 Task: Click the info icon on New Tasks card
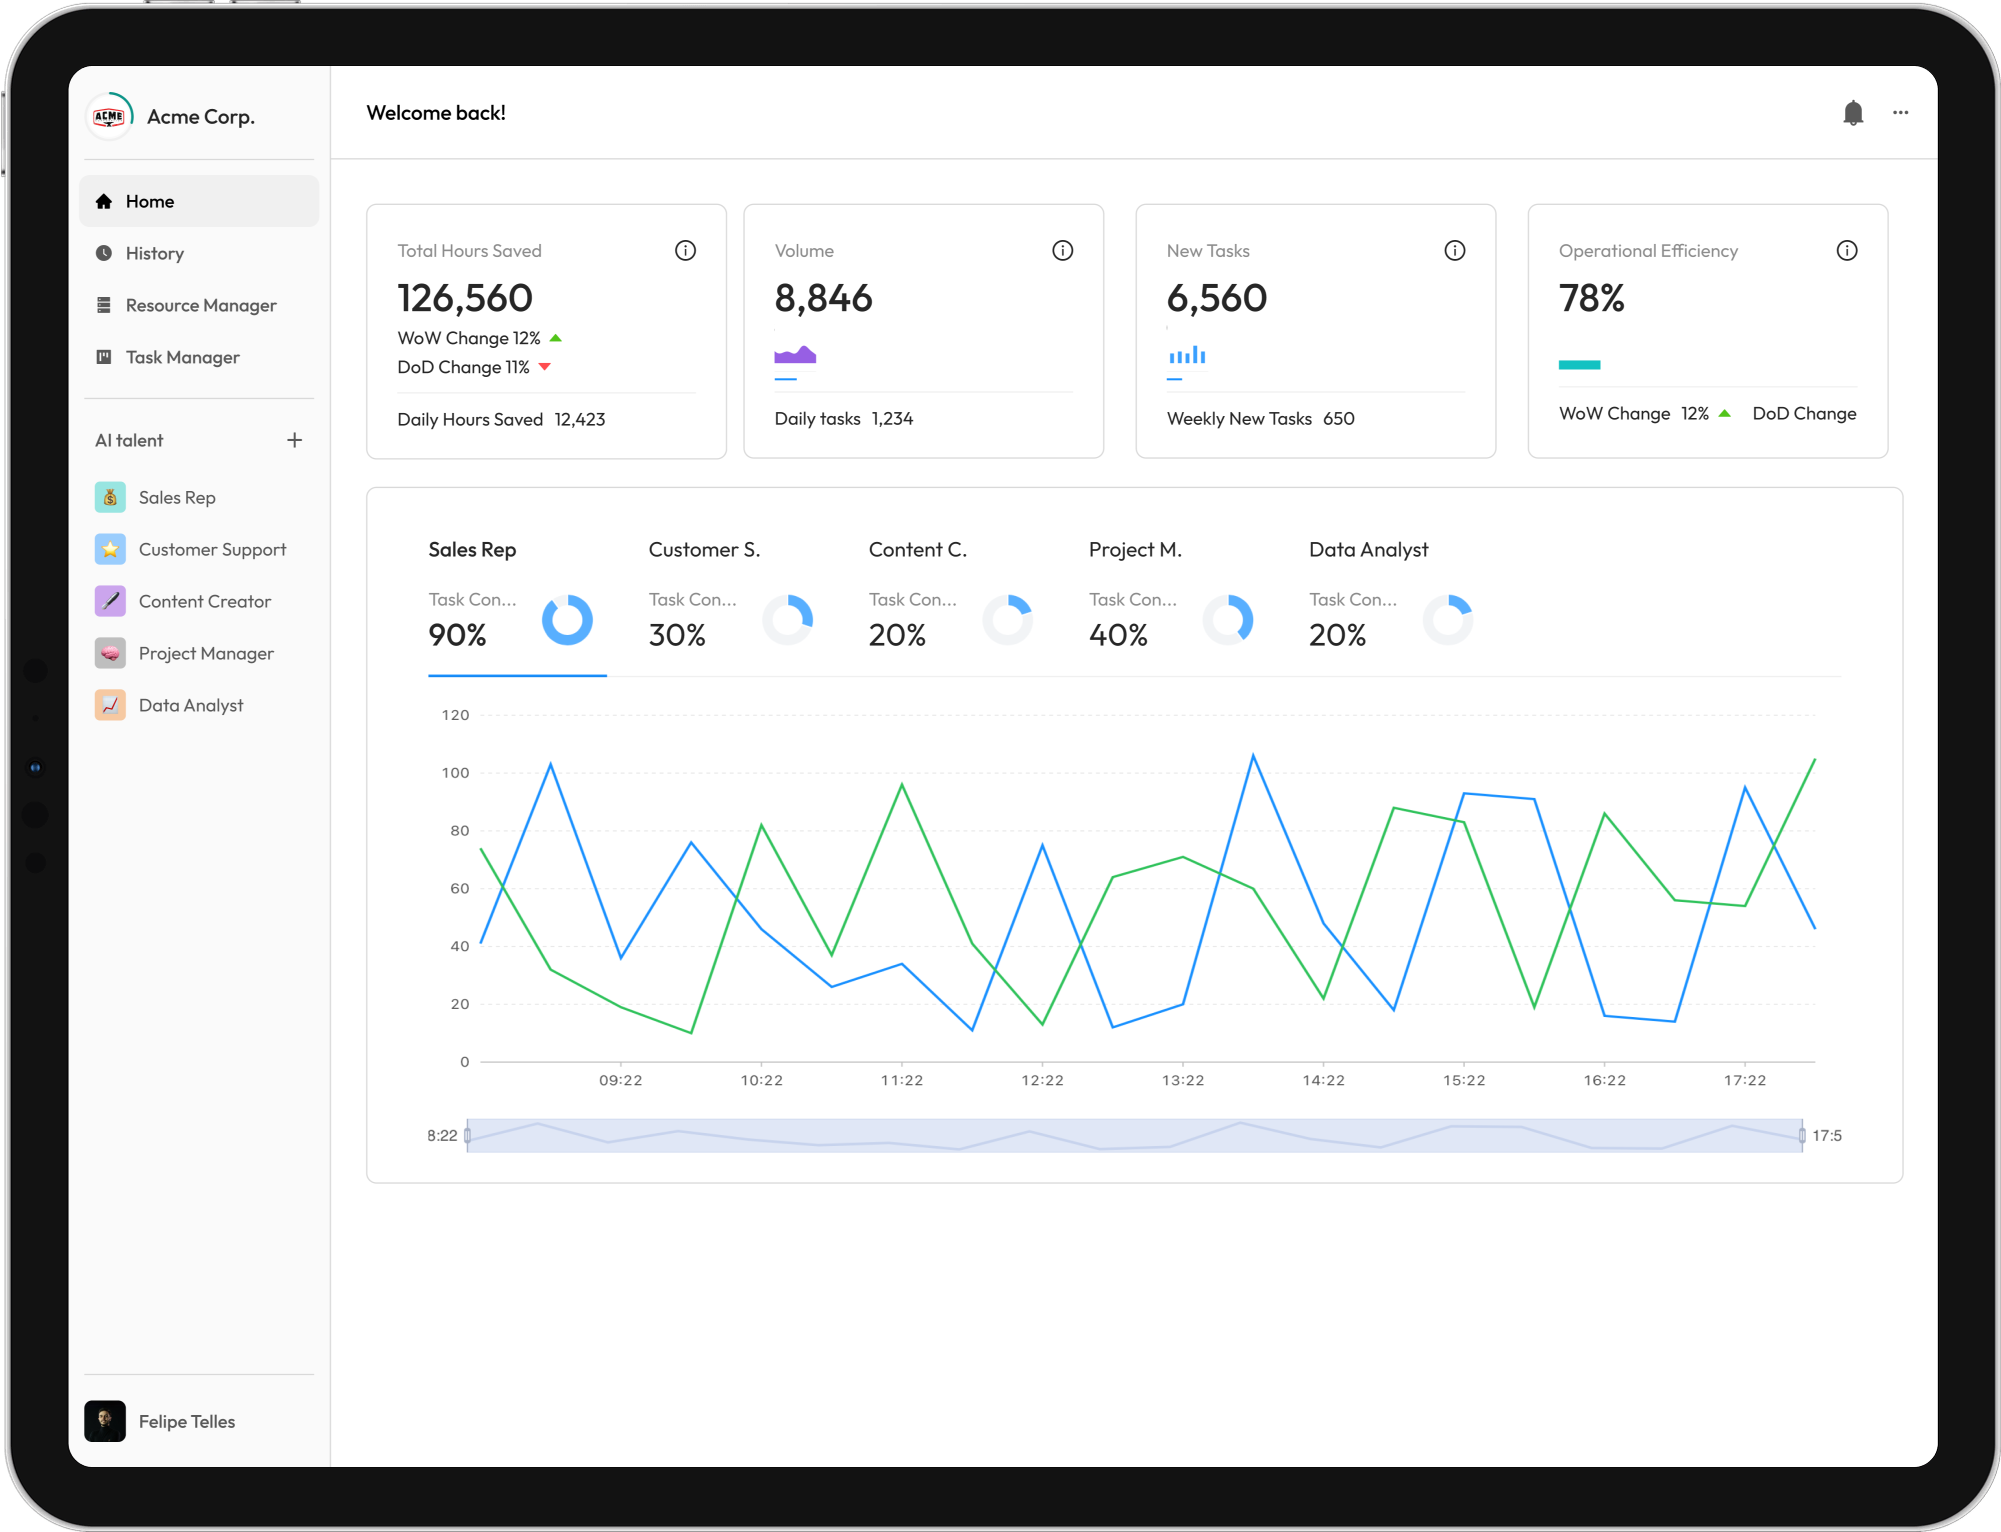point(1454,251)
